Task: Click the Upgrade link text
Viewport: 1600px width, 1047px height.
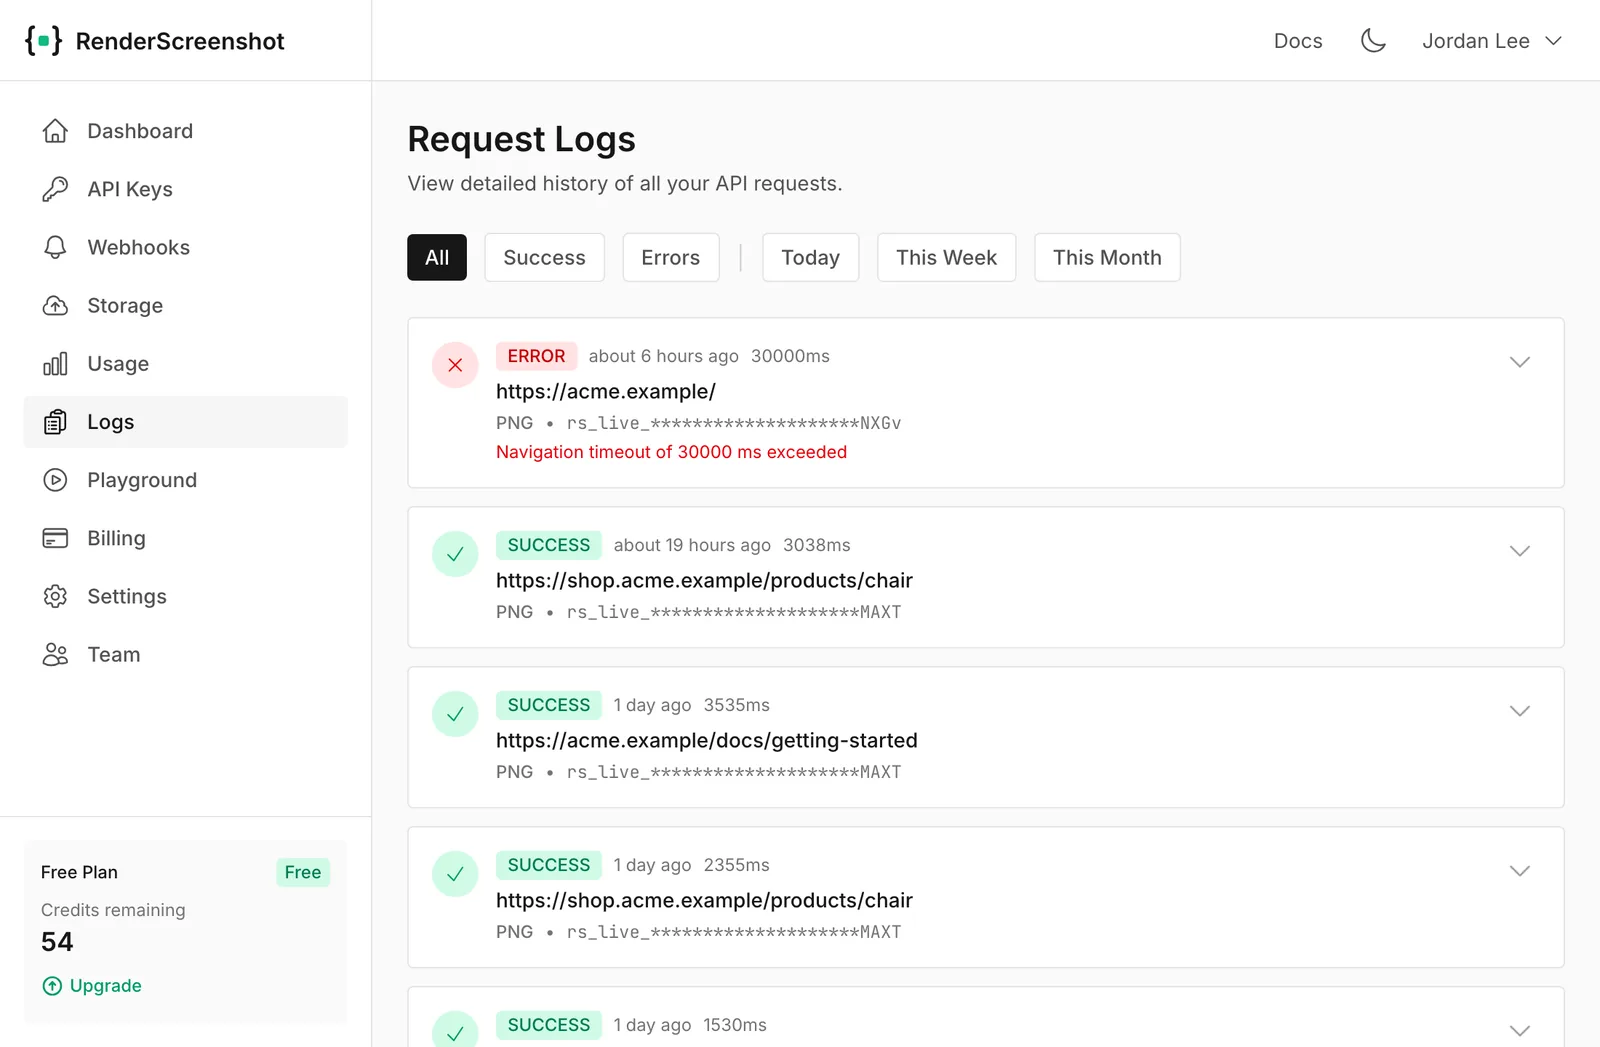Action: [106, 986]
